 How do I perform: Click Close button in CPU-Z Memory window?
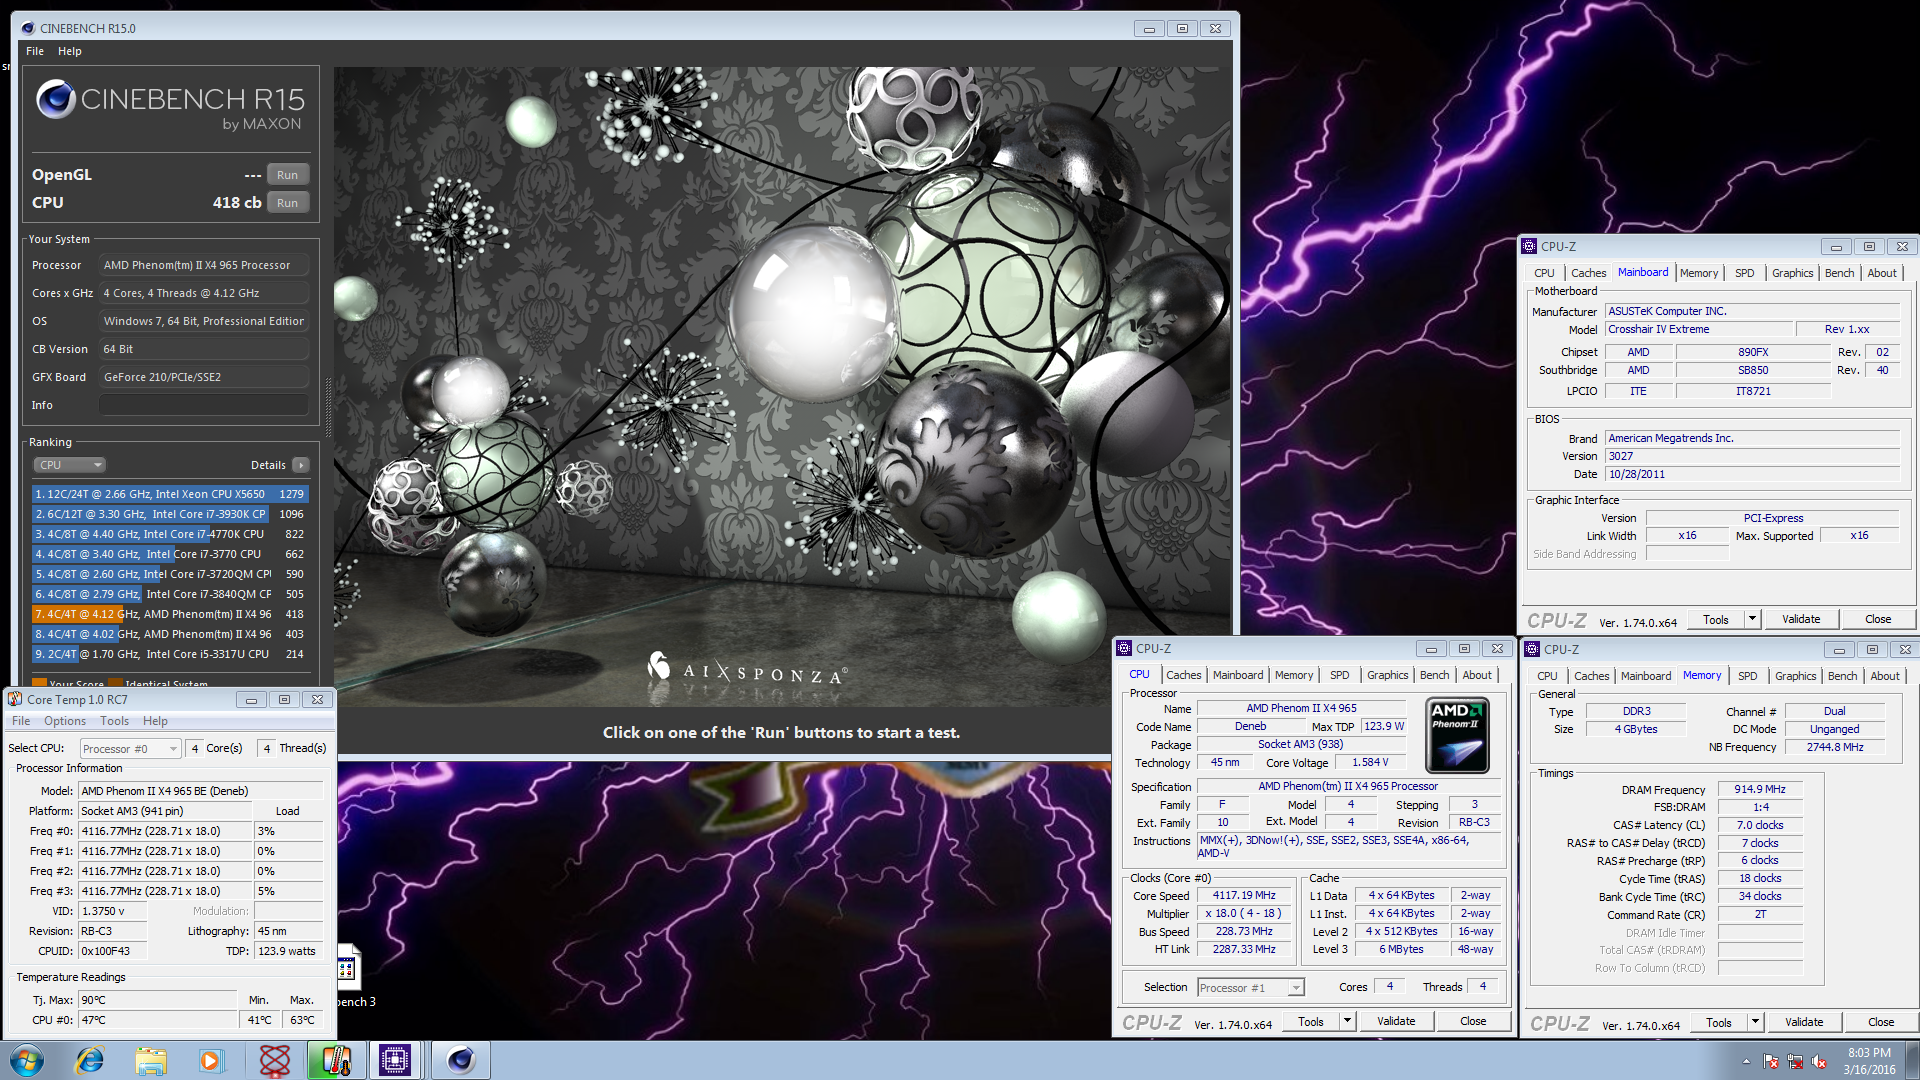tap(1881, 1022)
